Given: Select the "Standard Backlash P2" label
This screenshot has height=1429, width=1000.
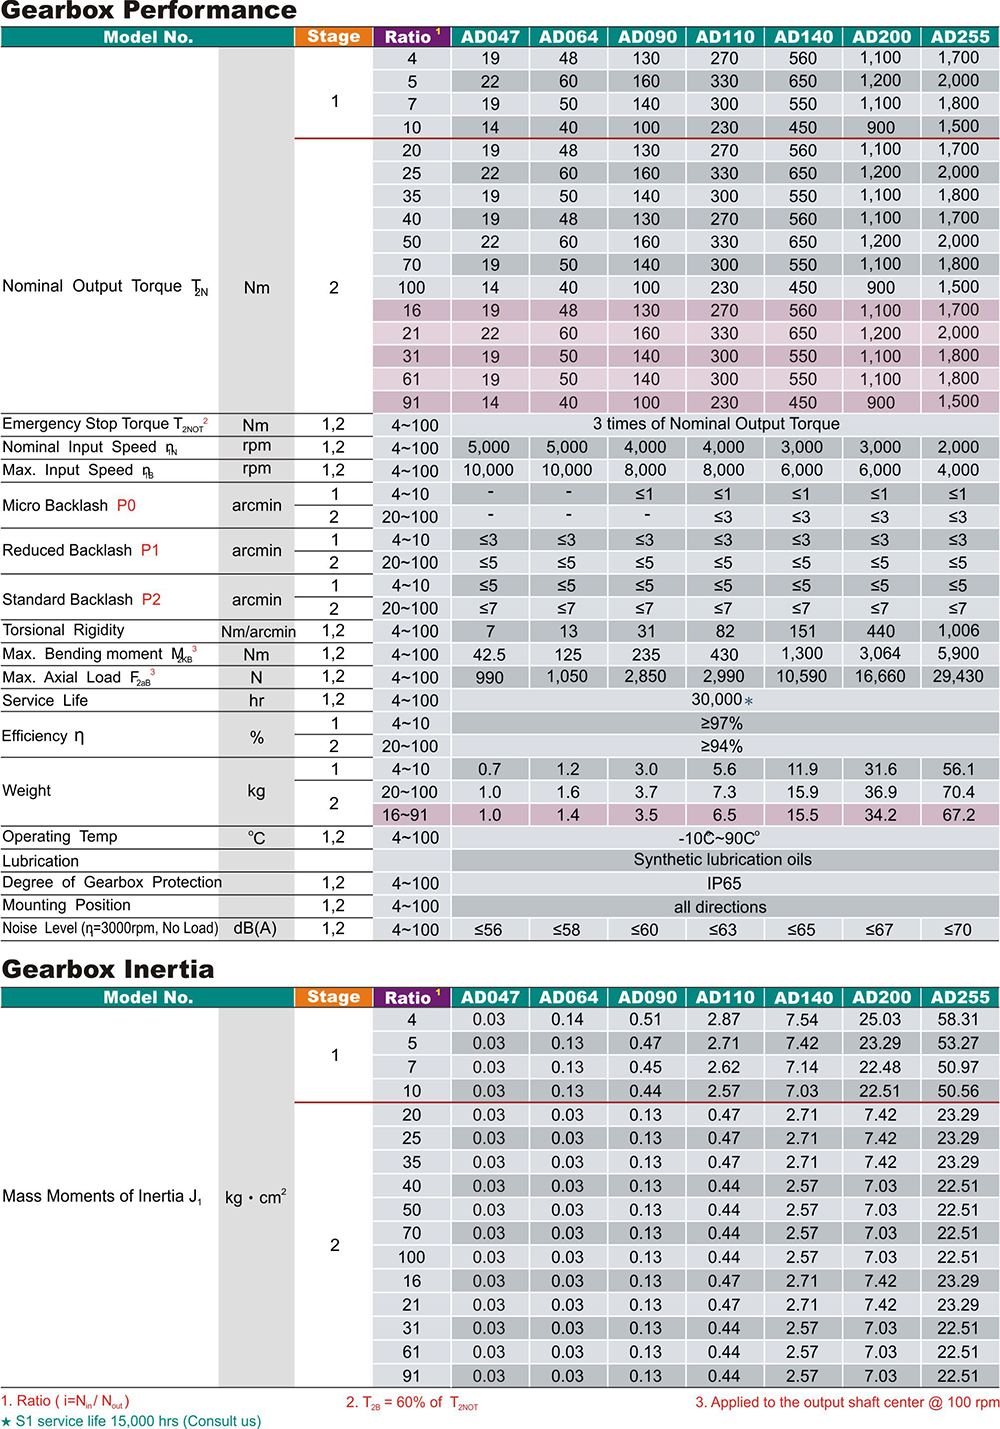Looking at the screenshot, I should 82,599.
